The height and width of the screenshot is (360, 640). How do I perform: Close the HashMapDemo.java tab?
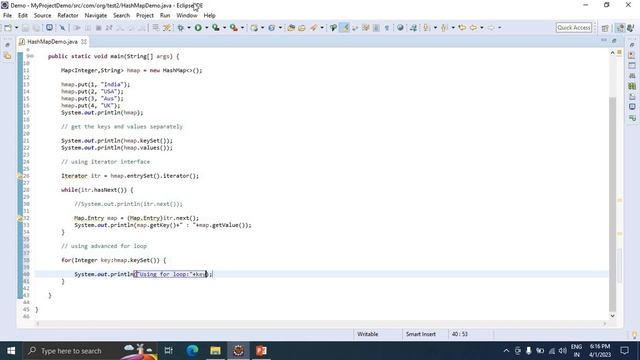(84, 42)
